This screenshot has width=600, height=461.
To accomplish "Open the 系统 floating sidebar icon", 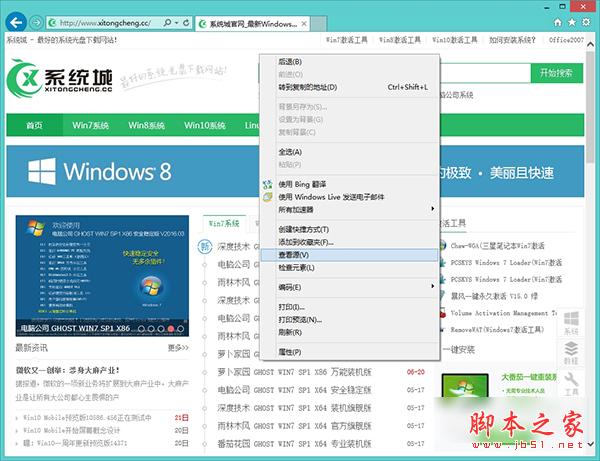I will pos(571,323).
